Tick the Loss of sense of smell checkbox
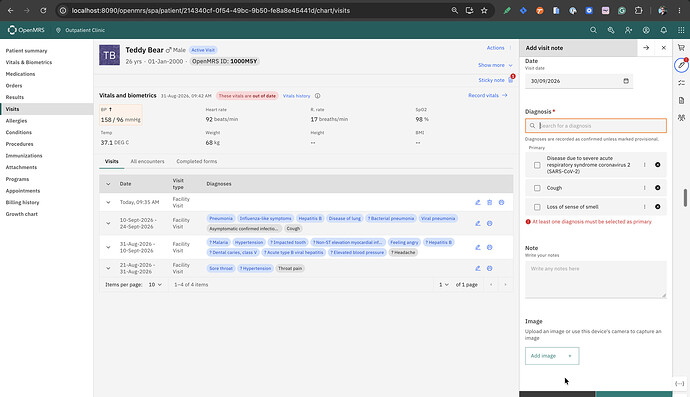The height and width of the screenshot is (397, 690). pyautogui.click(x=537, y=207)
